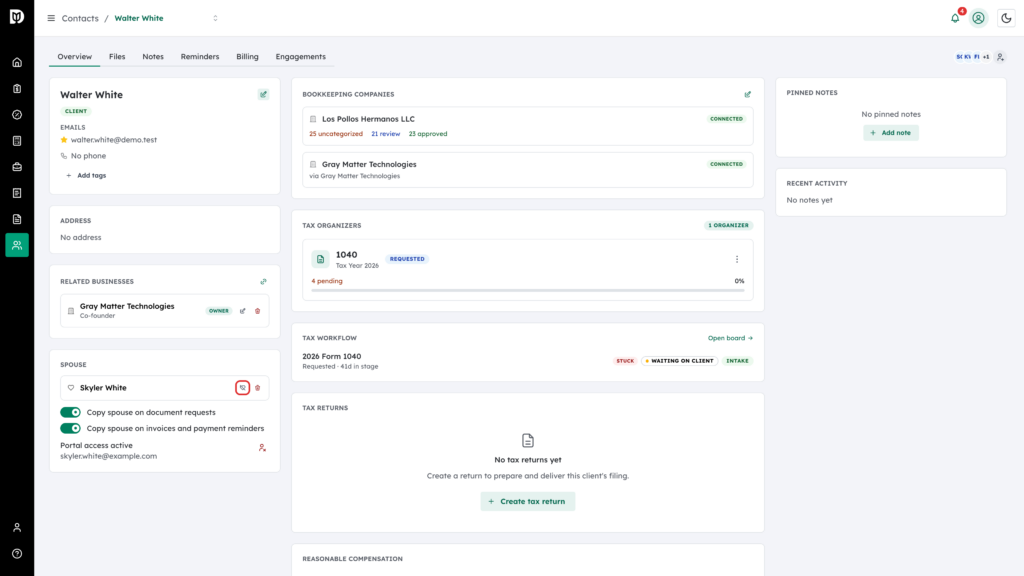Click the green Contacts icon in the sidebar
Viewport: 1024px width, 576px height.
click(17, 245)
